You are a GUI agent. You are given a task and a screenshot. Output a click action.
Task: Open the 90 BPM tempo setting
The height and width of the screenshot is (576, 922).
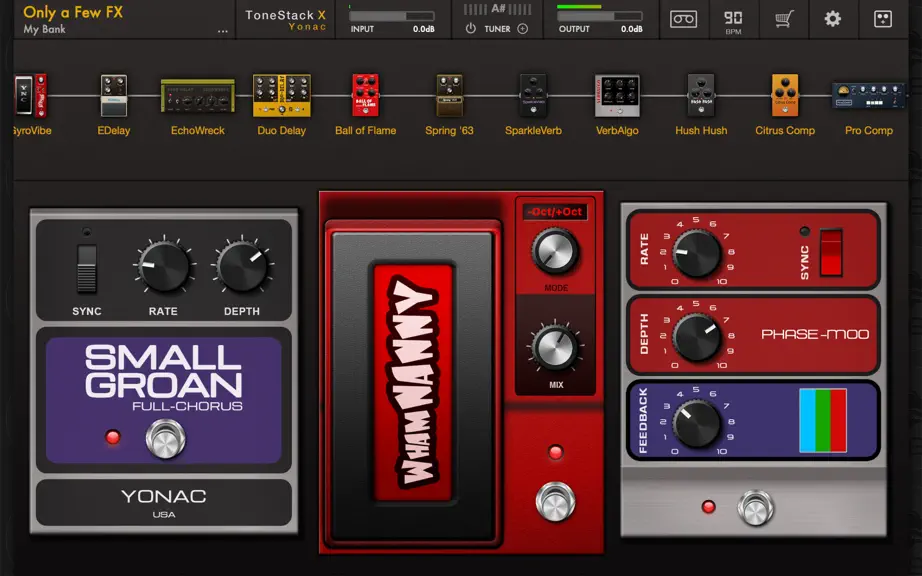(x=733, y=21)
